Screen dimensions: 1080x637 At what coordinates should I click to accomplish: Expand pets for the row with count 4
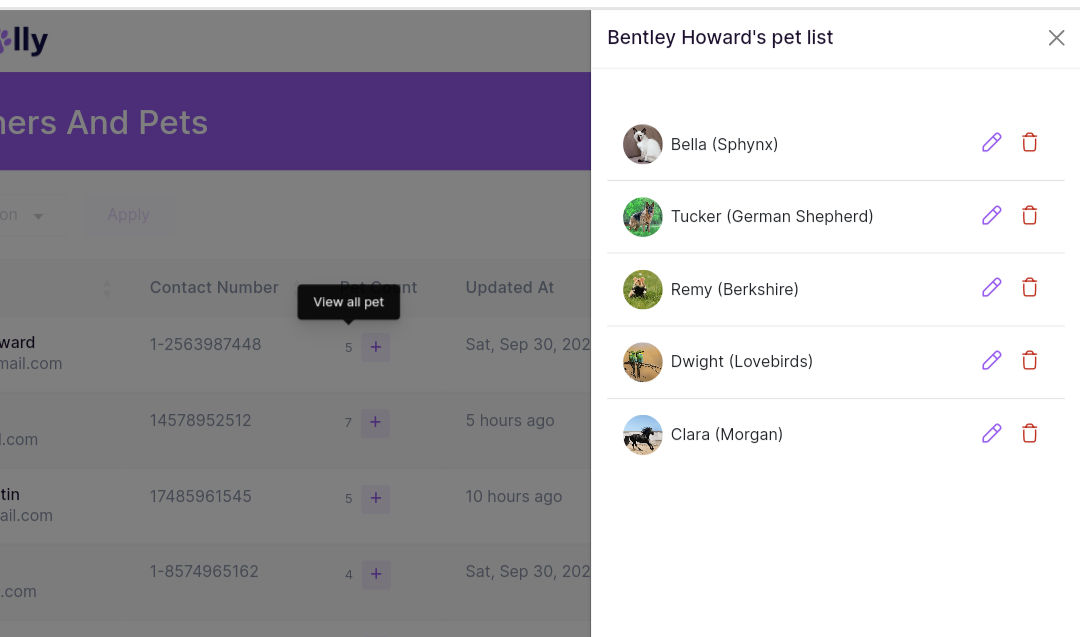(375, 574)
